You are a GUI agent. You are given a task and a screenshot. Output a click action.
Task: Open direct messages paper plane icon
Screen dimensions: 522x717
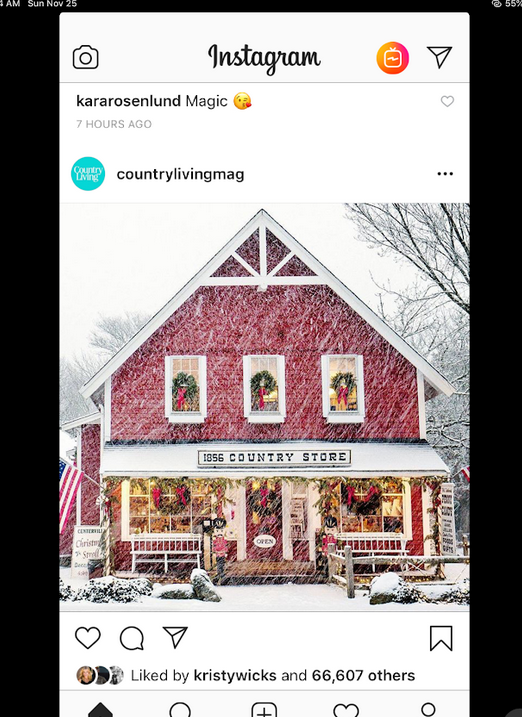pyautogui.click(x=440, y=57)
